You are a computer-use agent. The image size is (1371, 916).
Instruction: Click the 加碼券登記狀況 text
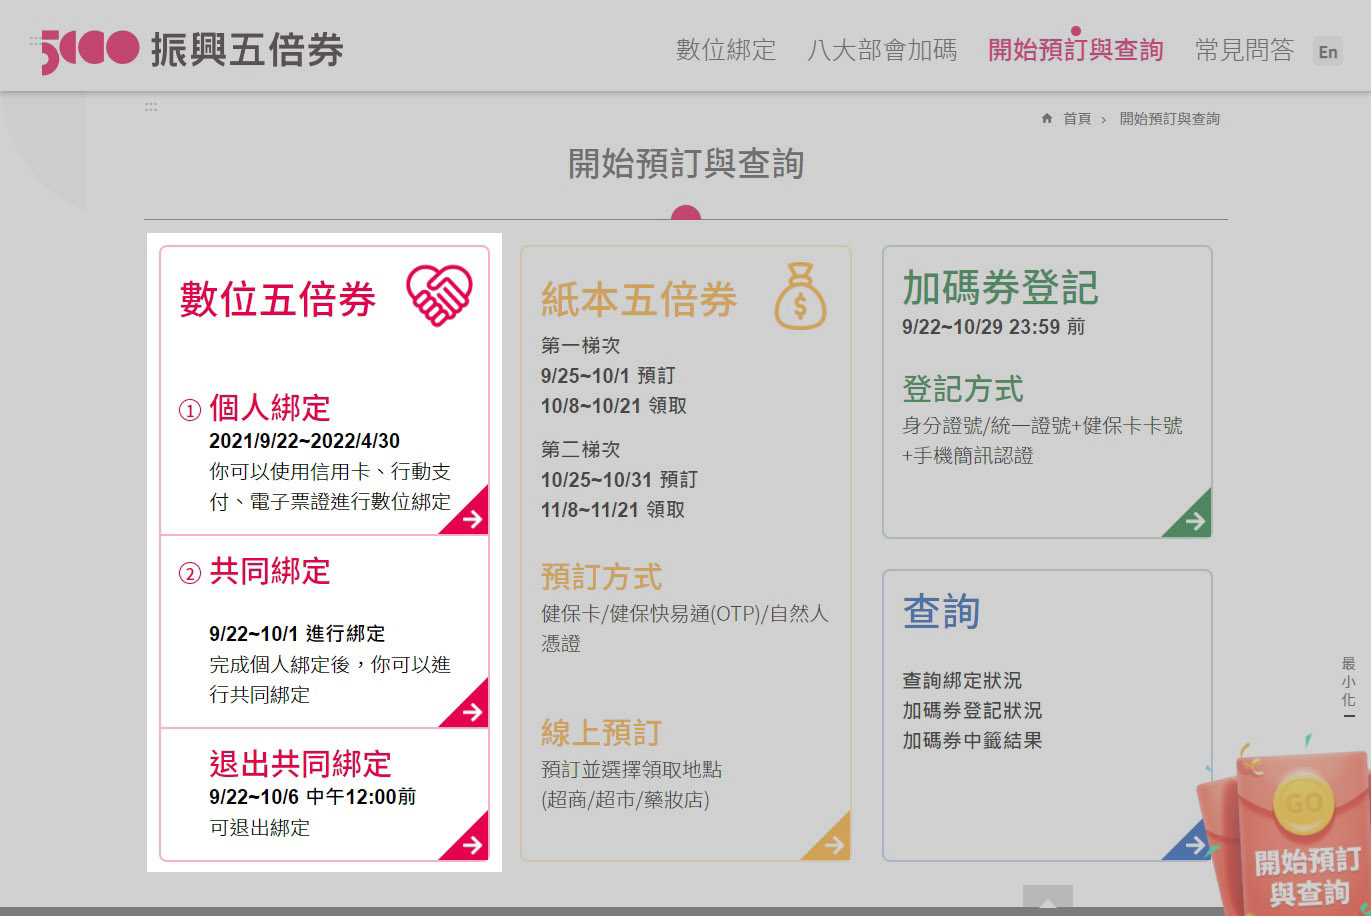tap(972, 711)
